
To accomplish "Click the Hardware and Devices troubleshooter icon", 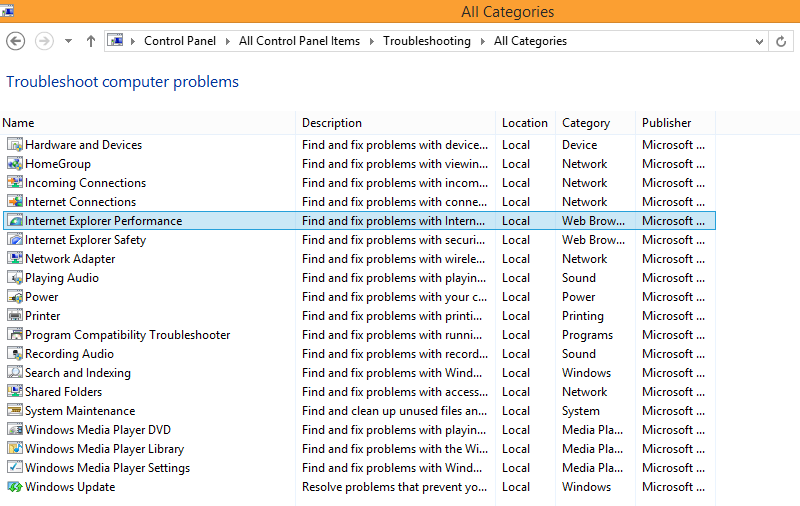I will [x=15, y=145].
